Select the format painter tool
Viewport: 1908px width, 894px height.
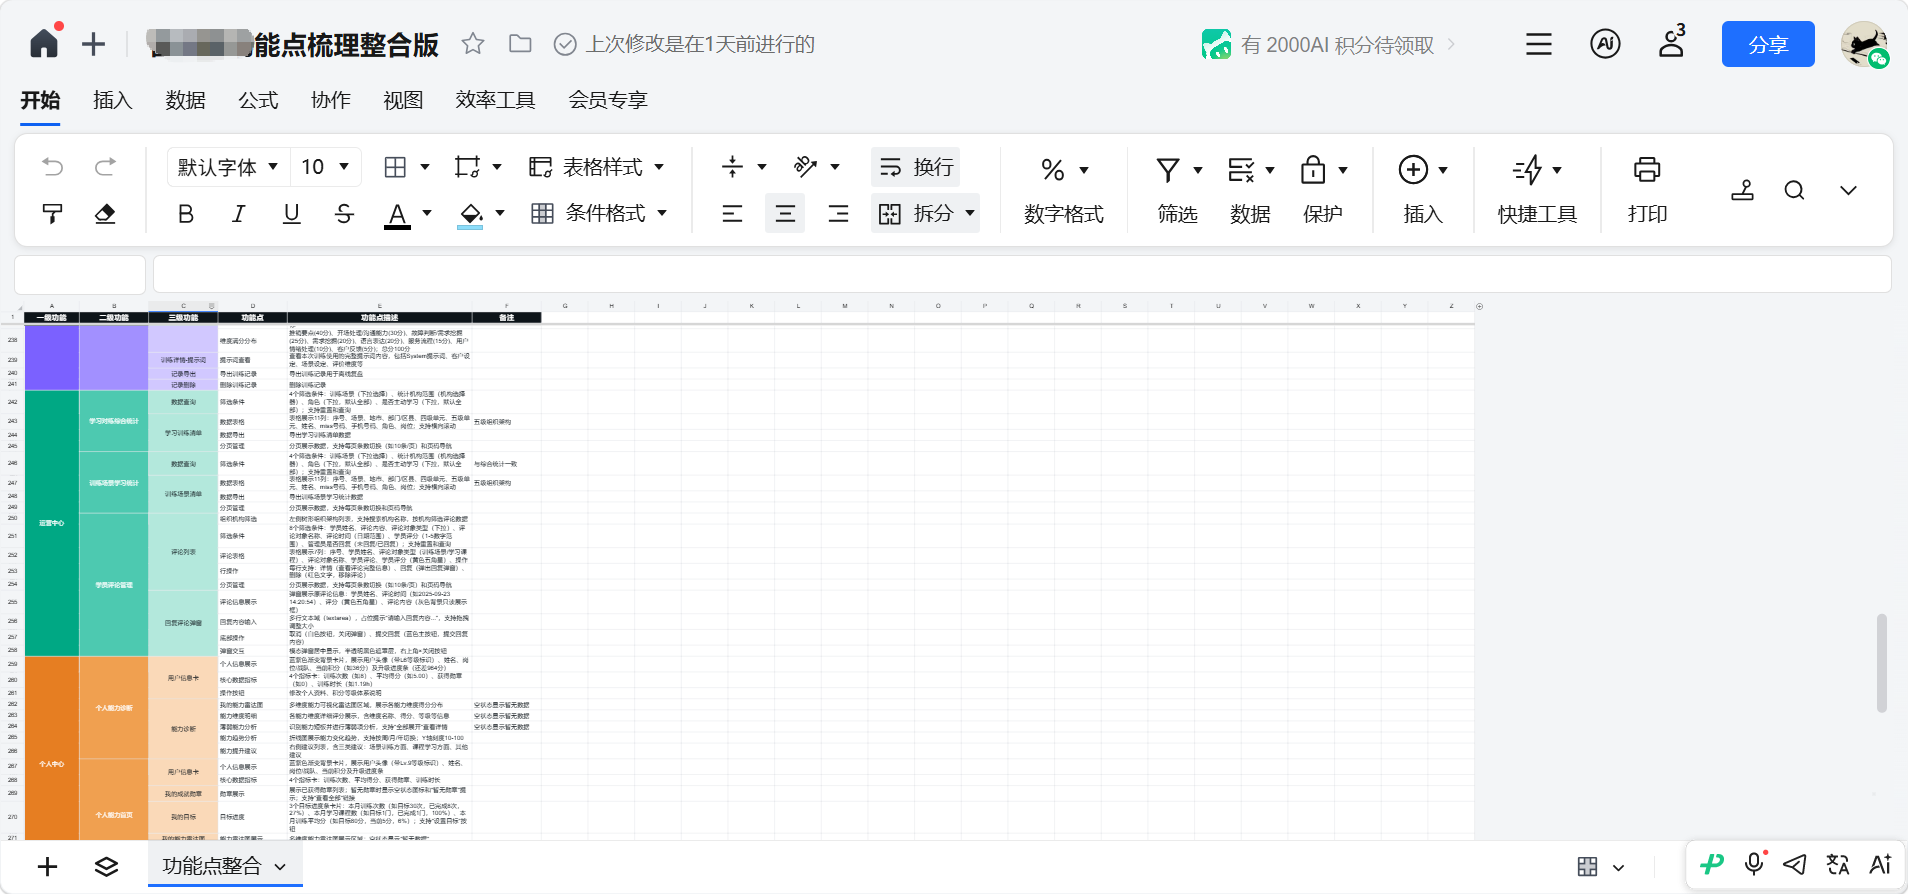pyautogui.click(x=53, y=213)
